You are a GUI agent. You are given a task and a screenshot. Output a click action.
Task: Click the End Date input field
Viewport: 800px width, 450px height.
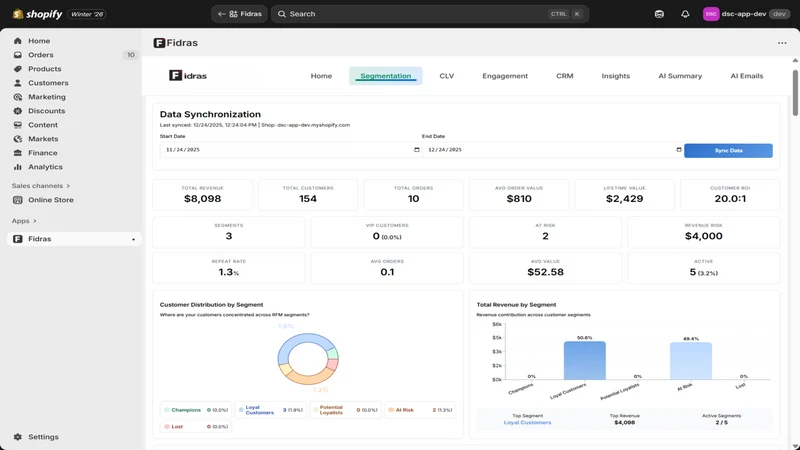(553, 149)
